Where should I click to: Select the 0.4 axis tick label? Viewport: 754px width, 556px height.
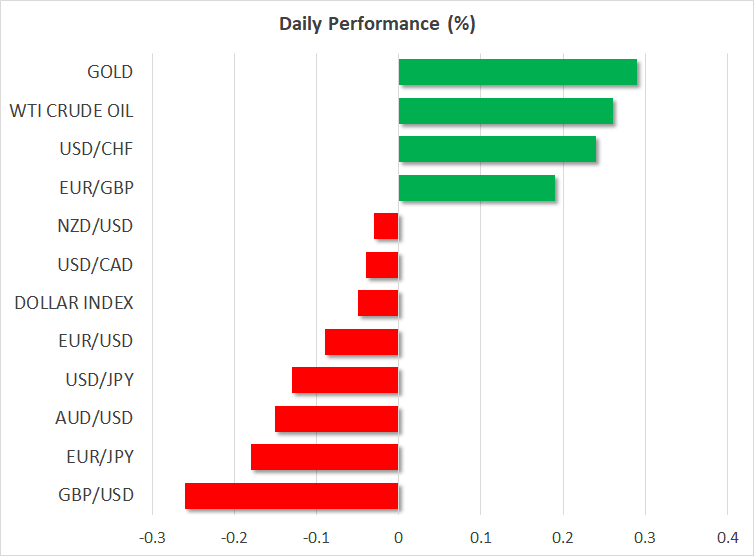pyautogui.click(x=727, y=536)
